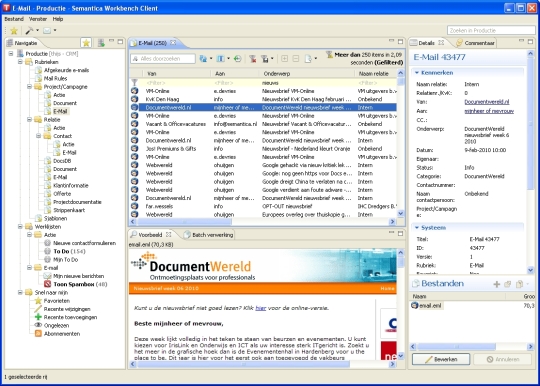Image resolution: width=540 pixels, height=386 pixels.
Task: Toggle the favorites star button in Navigatie panel
Action: pos(86,43)
